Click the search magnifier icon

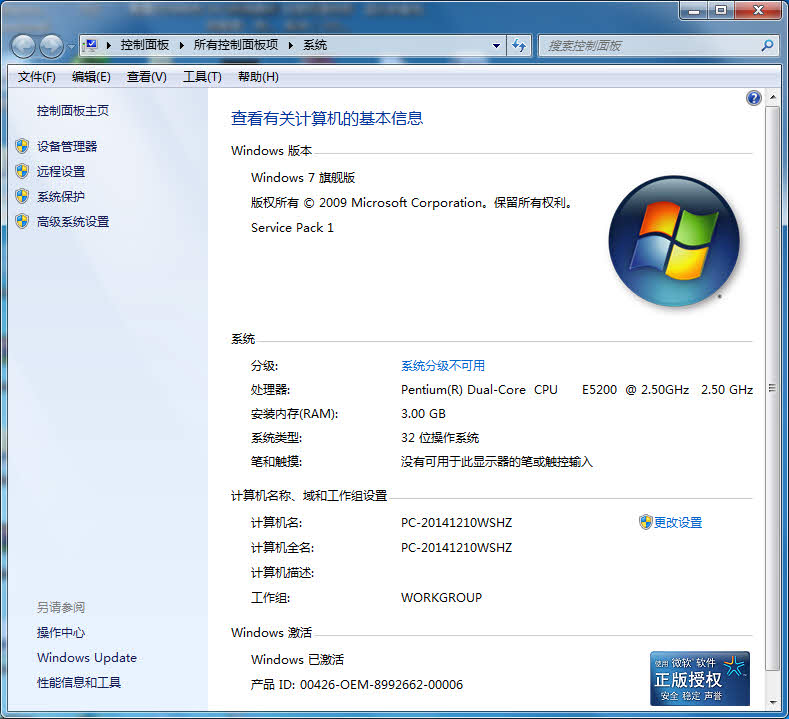click(767, 45)
